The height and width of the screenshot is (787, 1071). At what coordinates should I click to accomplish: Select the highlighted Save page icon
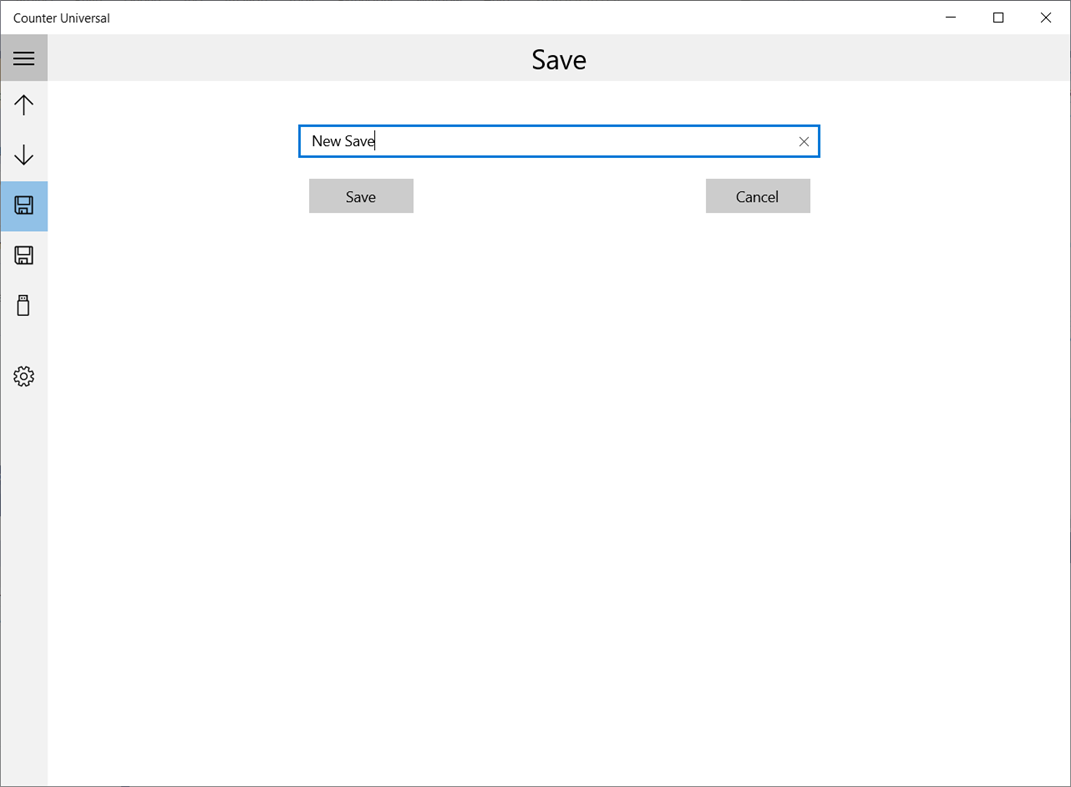[x=24, y=206]
